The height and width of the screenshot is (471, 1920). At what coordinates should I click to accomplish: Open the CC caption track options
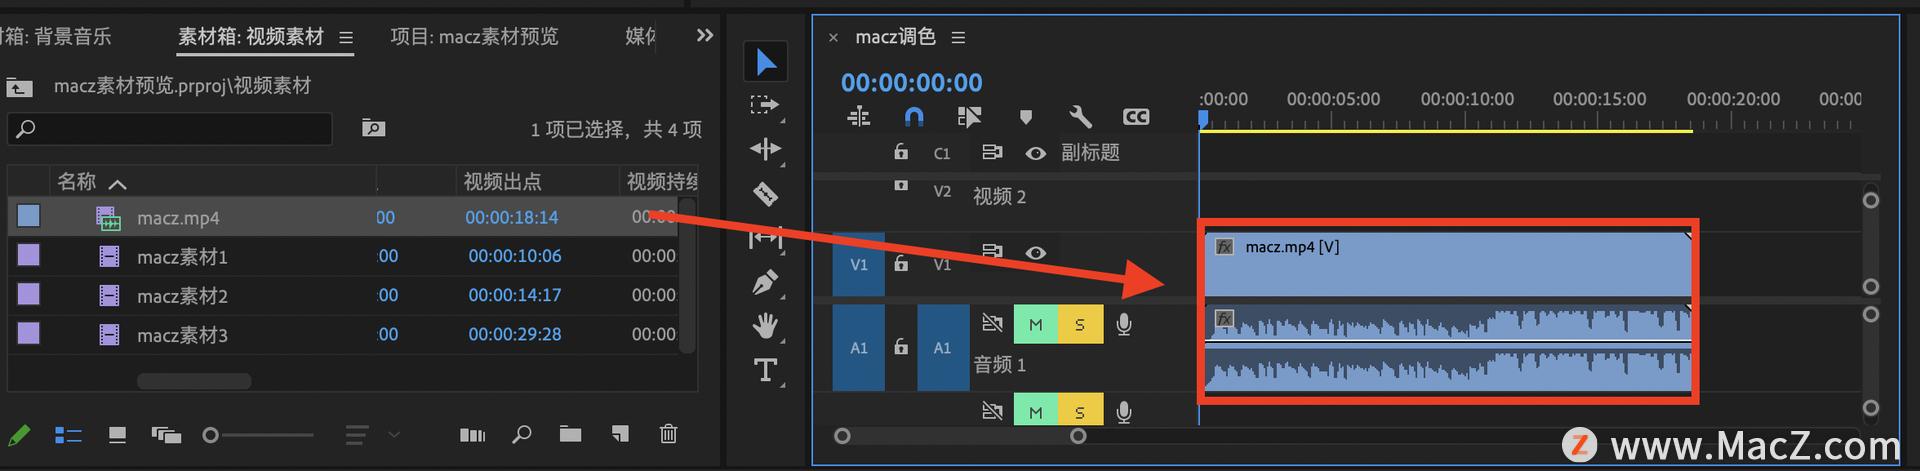(x=1136, y=117)
